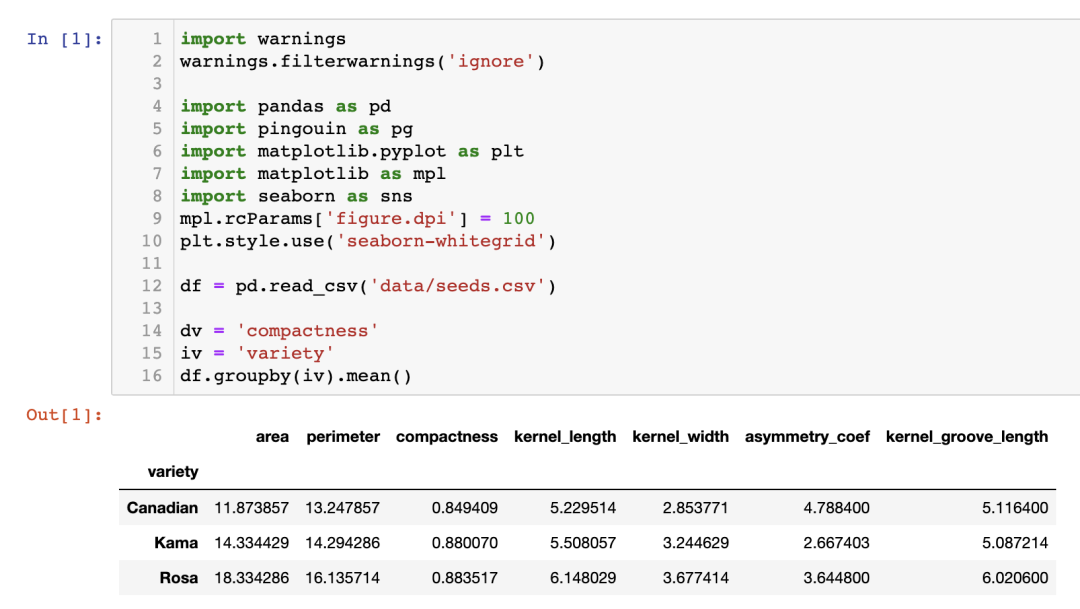Select the Rosa row label
Viewport: 1080px width, 609px height.
point(178,578)
